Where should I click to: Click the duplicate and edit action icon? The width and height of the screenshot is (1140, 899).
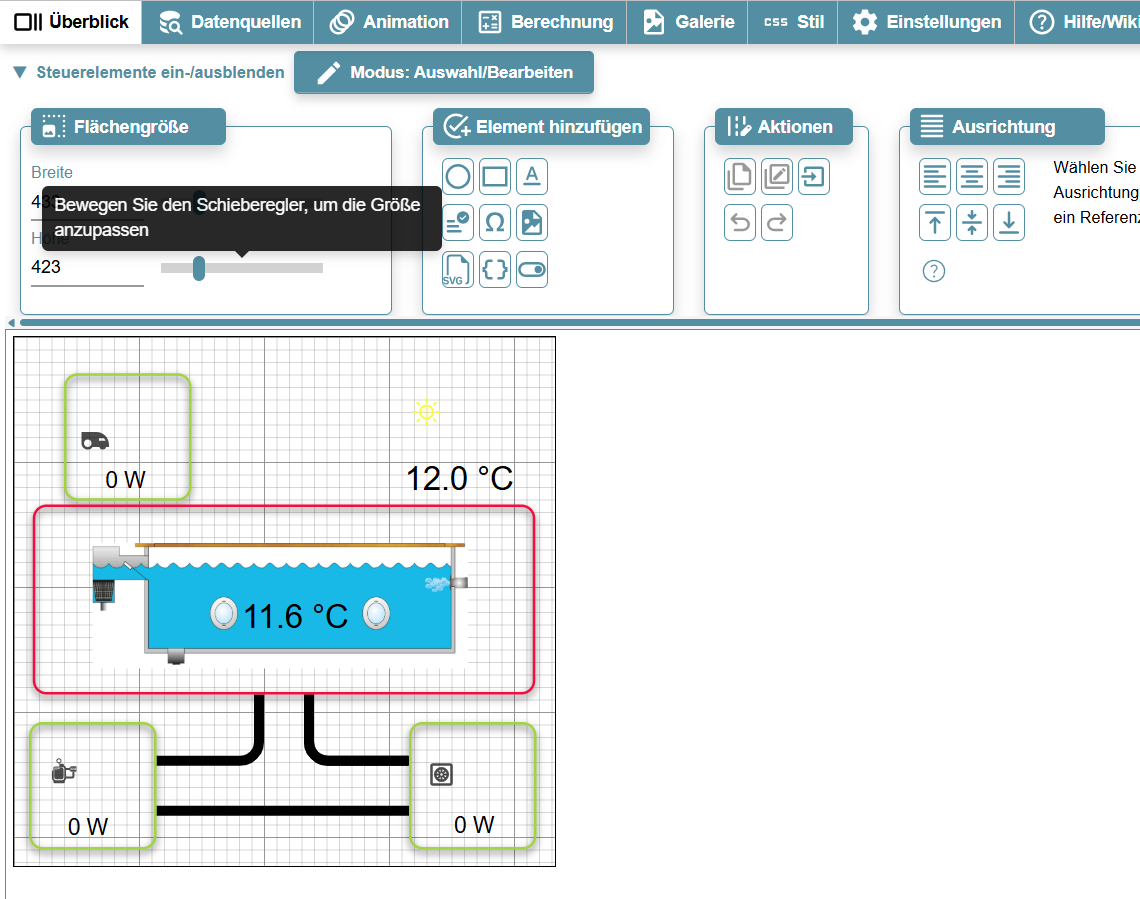click(x=777, y=177)
